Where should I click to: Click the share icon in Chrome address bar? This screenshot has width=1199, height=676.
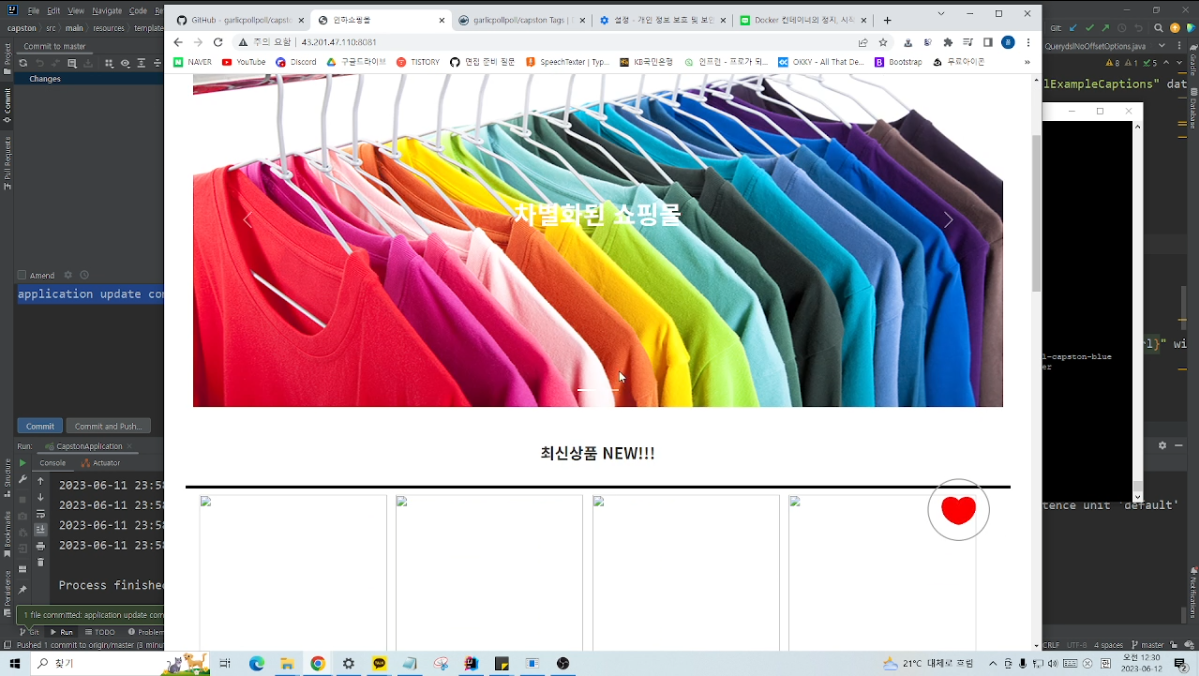[863, 42]
